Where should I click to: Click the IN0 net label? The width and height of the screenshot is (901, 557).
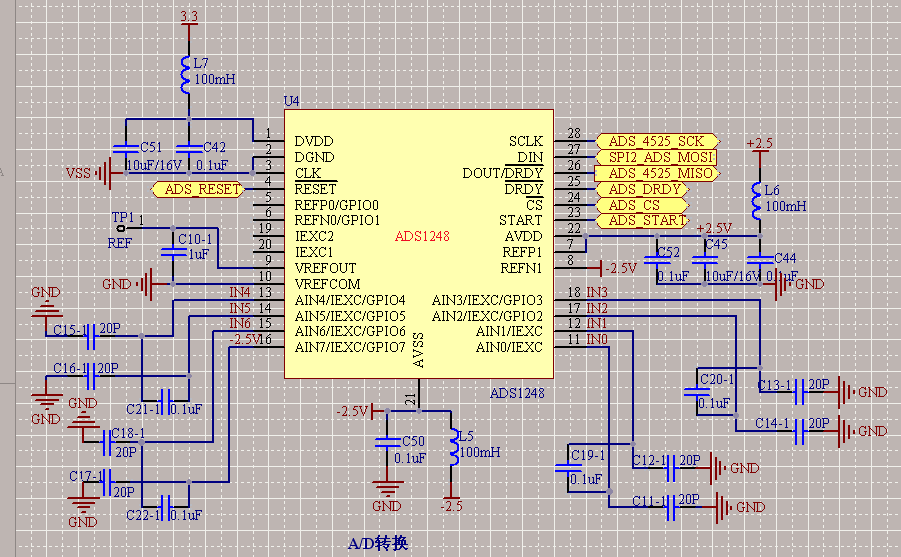click(x=597, y=340)
